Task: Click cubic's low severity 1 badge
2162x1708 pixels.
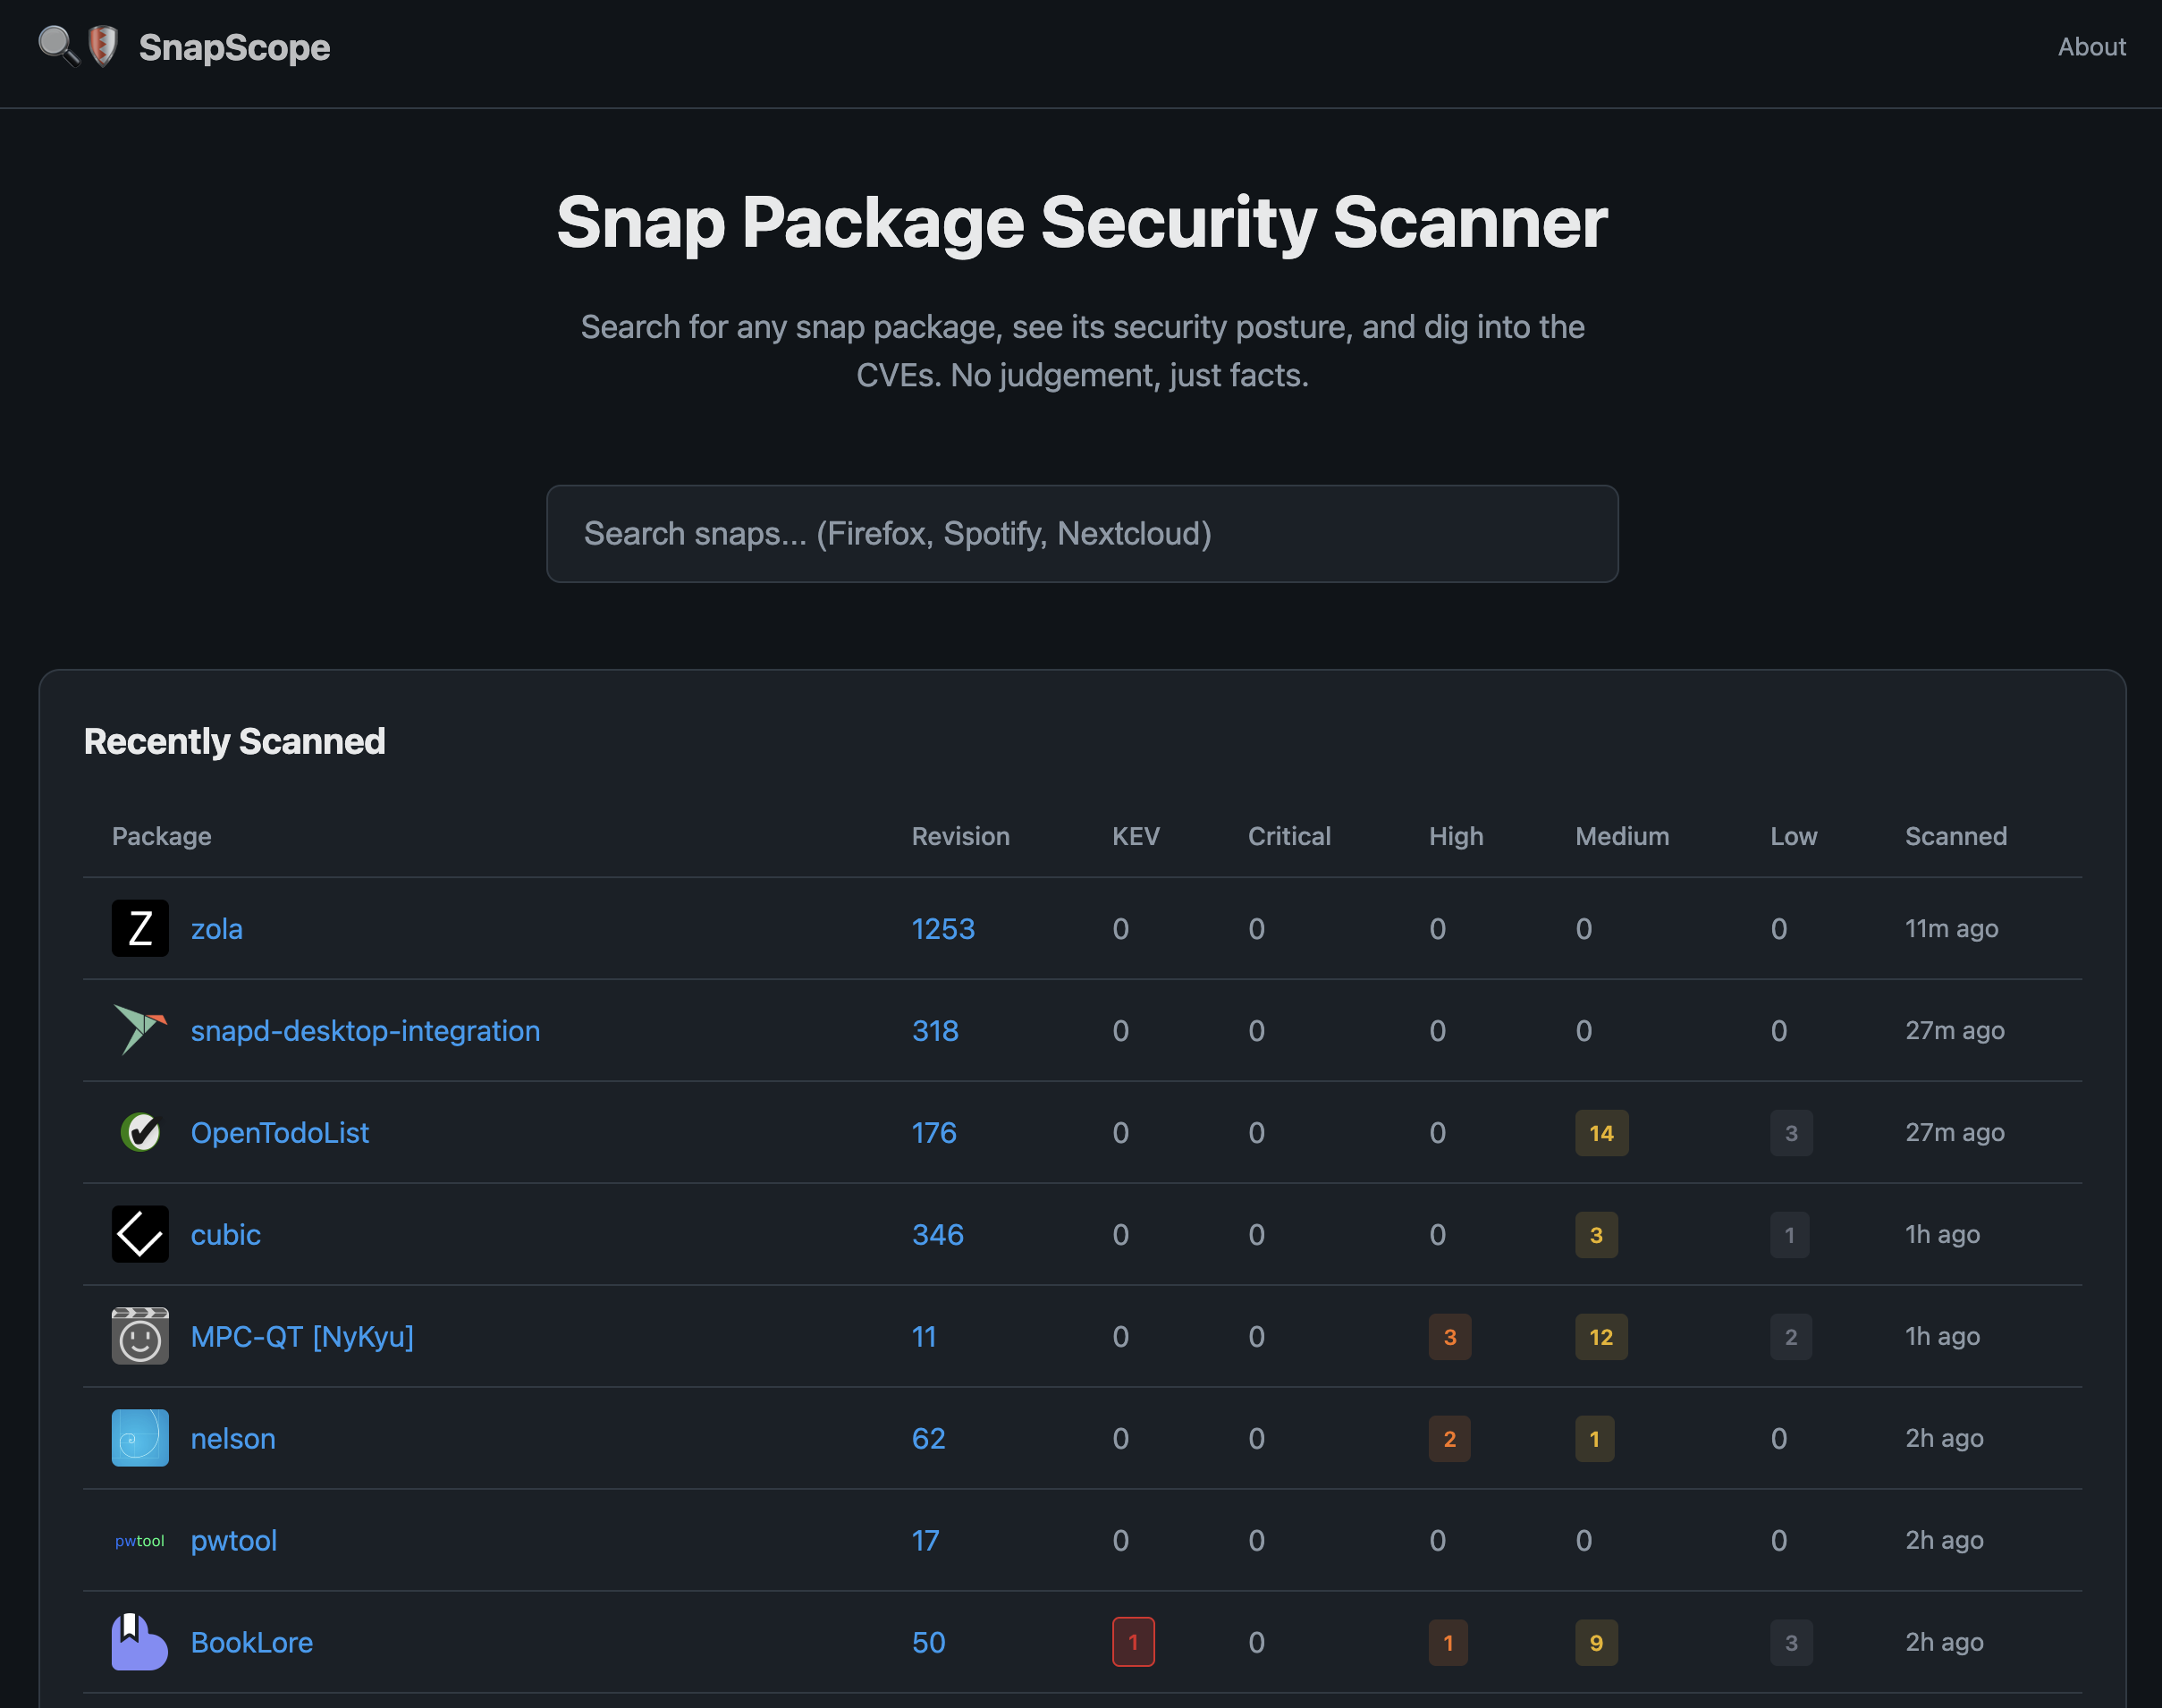Action: (1789, 1235)
